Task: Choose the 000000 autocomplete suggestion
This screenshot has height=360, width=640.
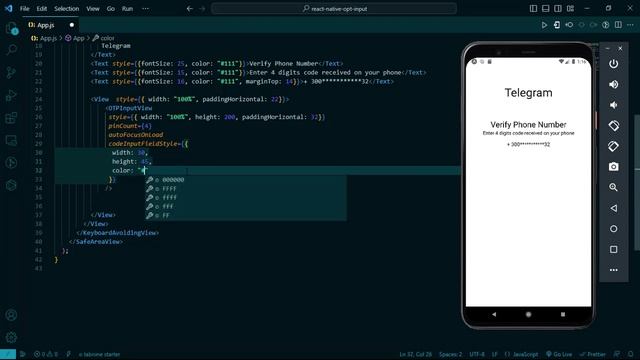Action: point(246,180)
